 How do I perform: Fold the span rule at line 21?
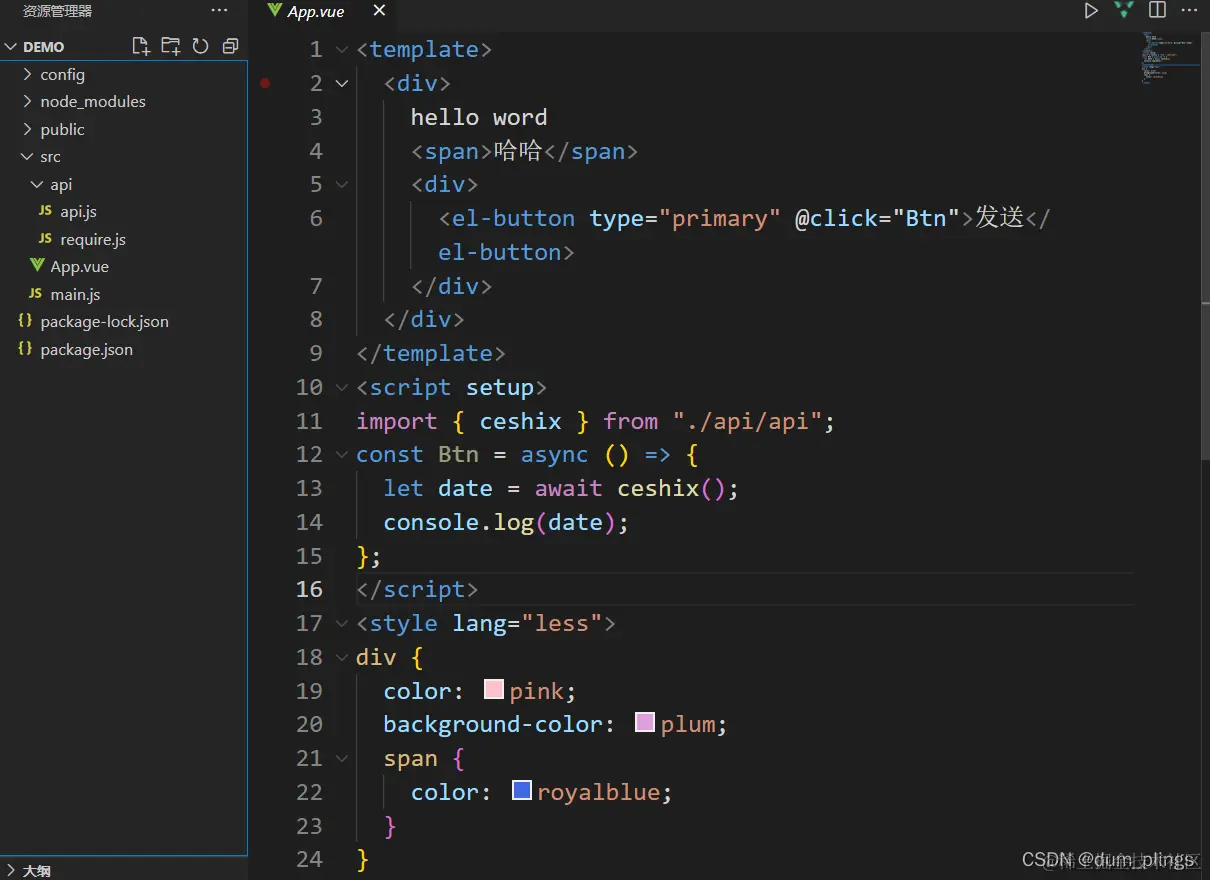(x=342, y=758)
